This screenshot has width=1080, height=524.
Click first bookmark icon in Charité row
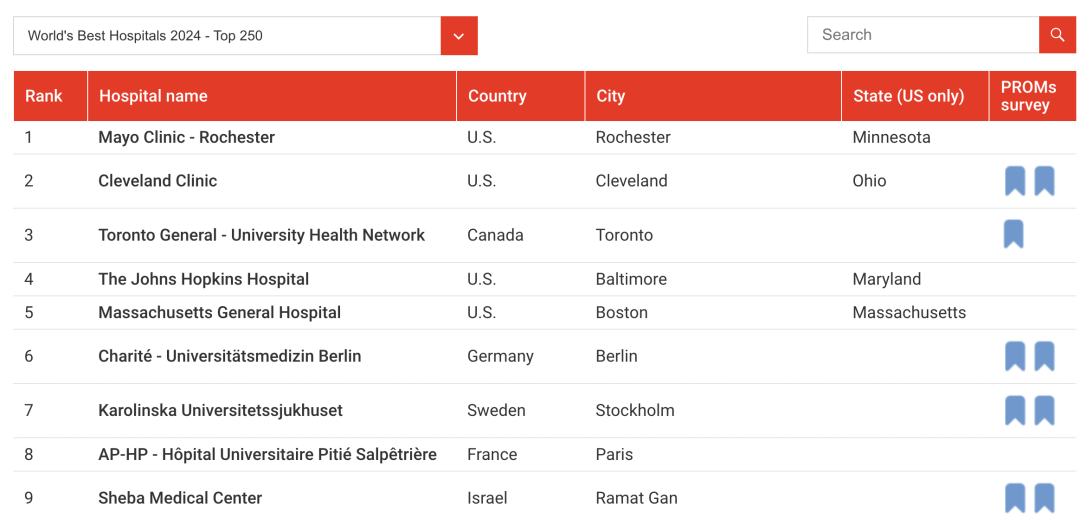point(1015,357)
